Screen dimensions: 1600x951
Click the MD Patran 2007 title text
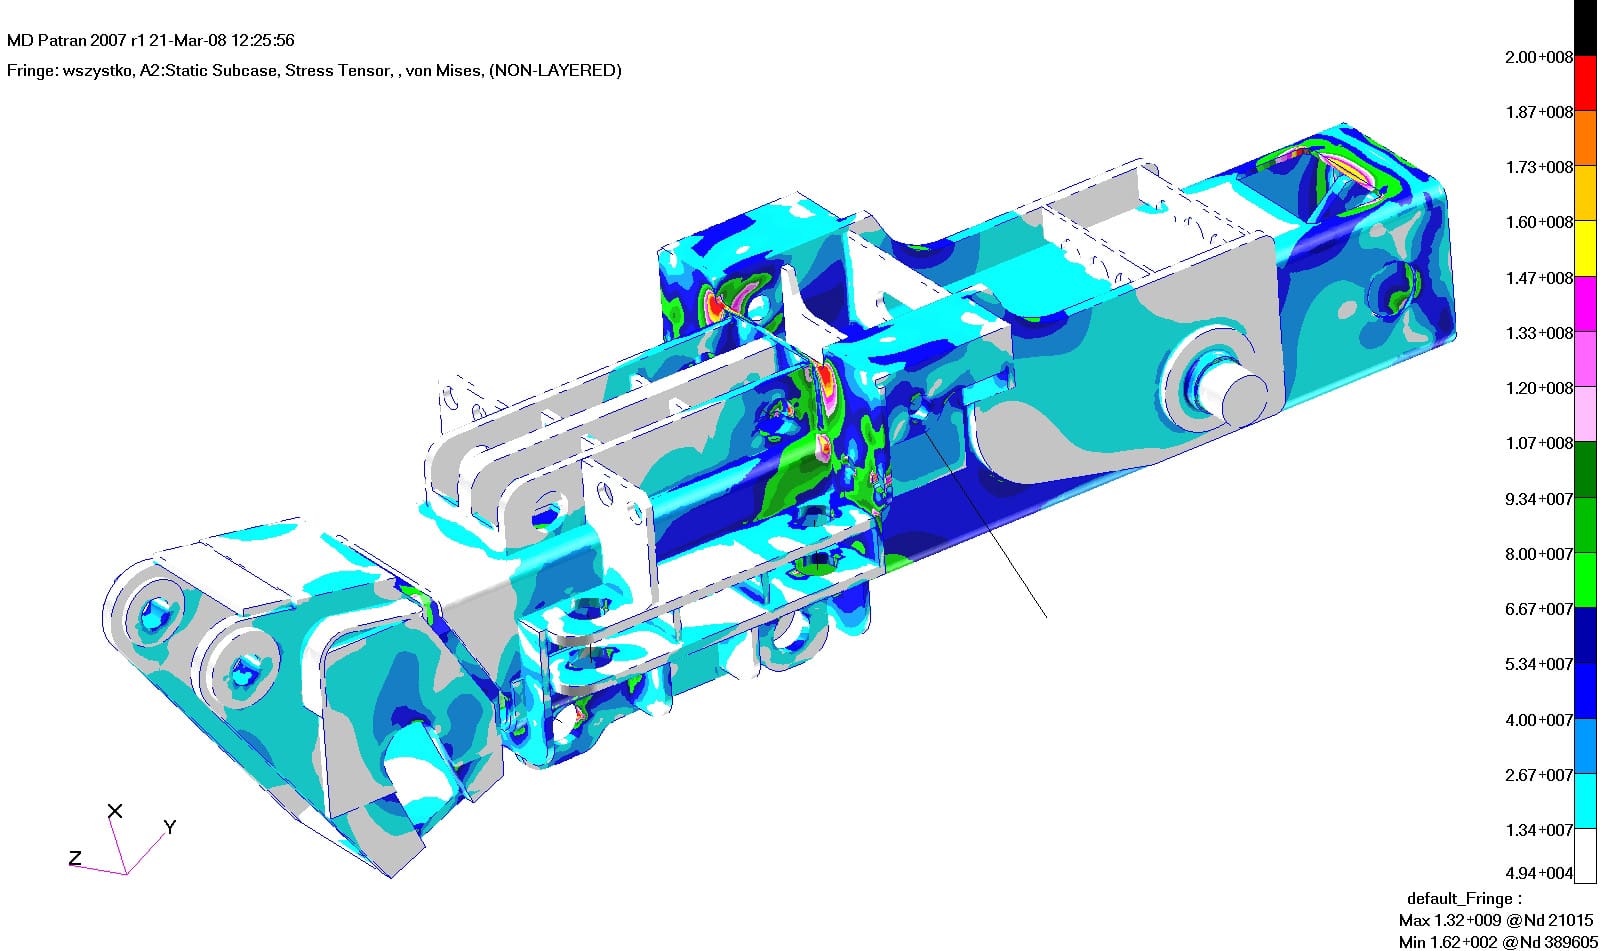pyautogui.click(x=151, y=41)
